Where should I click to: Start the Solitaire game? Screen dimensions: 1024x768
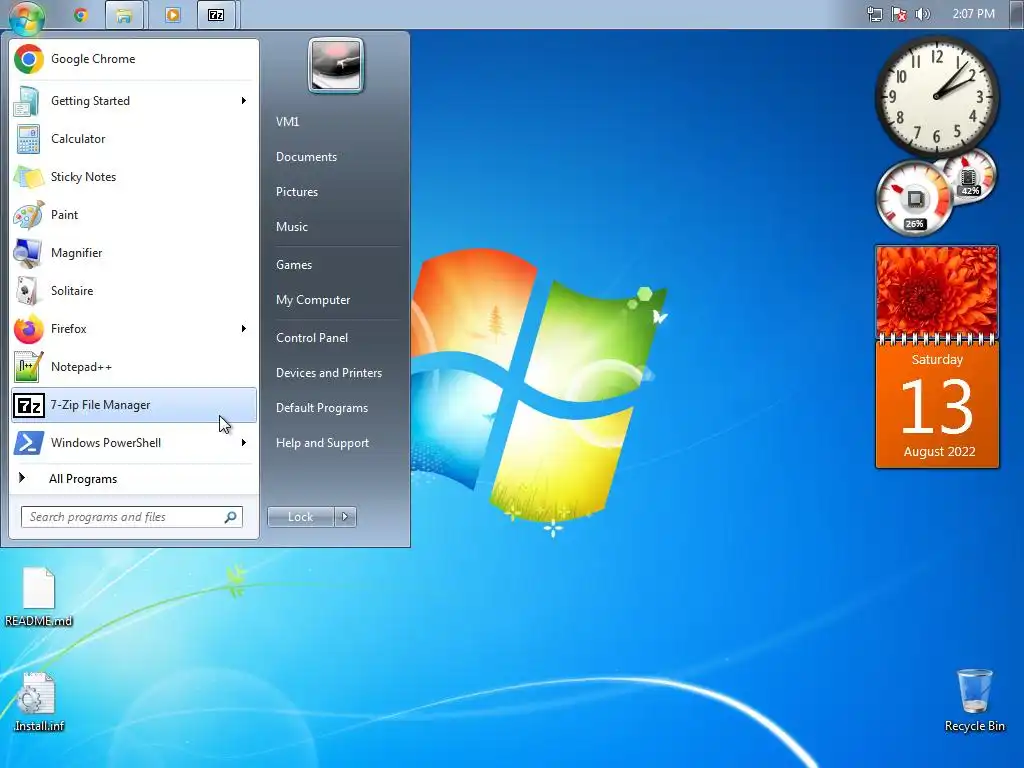[134, 290]
